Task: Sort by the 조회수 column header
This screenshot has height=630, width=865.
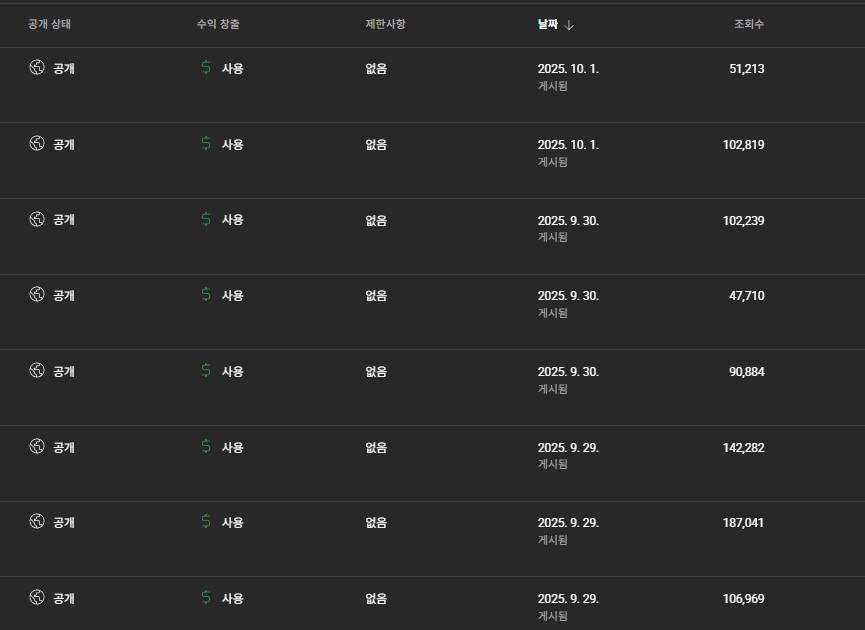Action: pos(749,24)
